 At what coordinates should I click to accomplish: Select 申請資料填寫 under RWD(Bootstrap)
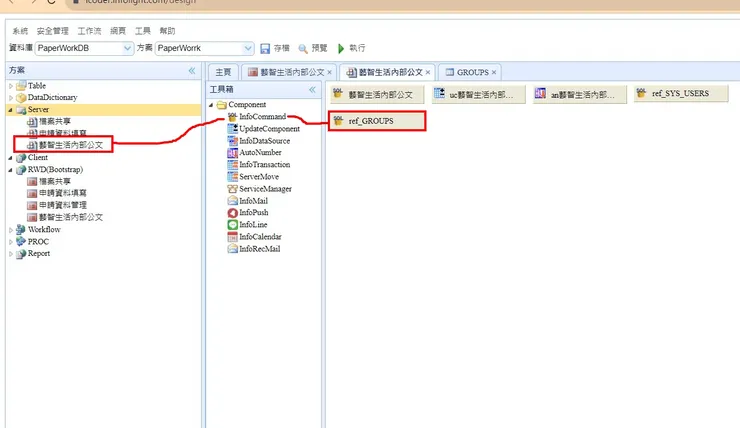pos(57,193)
